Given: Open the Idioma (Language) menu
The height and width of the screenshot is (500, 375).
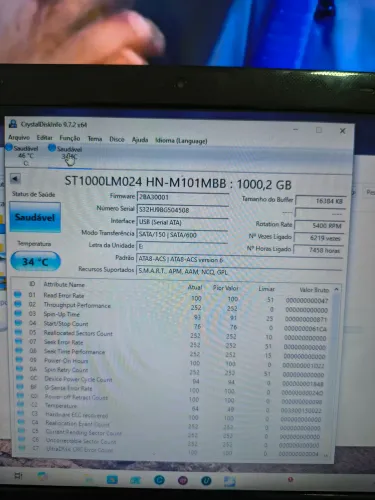Looking at the screenshot, I should (181, 141).
